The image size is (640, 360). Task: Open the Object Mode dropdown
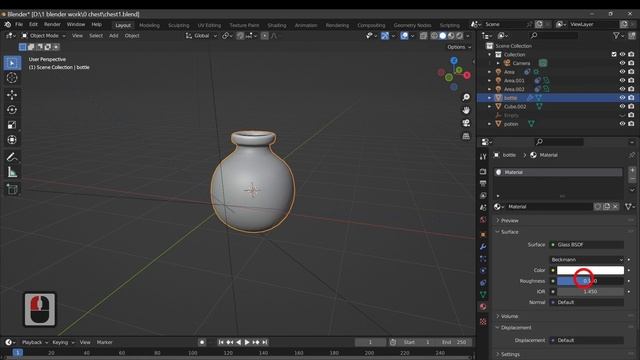pos(44,36)
